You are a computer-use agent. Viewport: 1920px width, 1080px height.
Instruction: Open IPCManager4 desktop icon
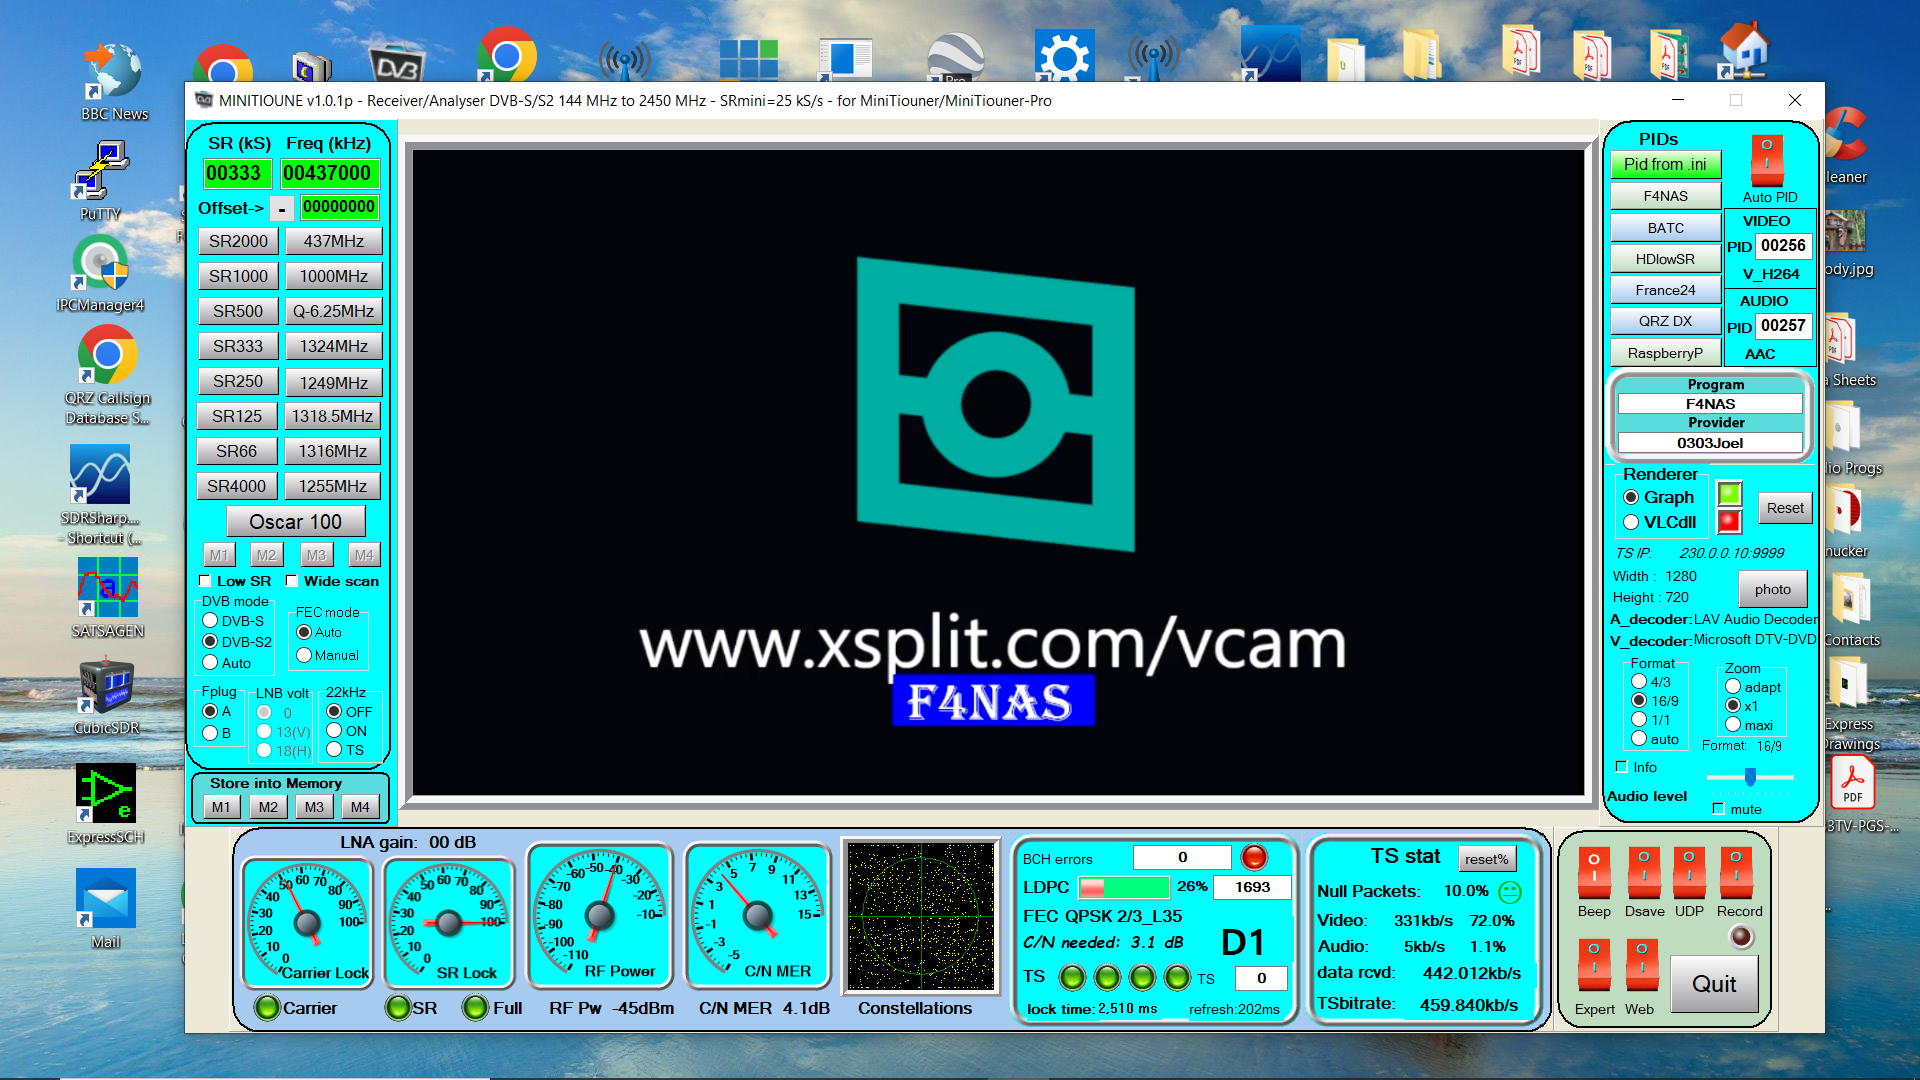[100, 273]
